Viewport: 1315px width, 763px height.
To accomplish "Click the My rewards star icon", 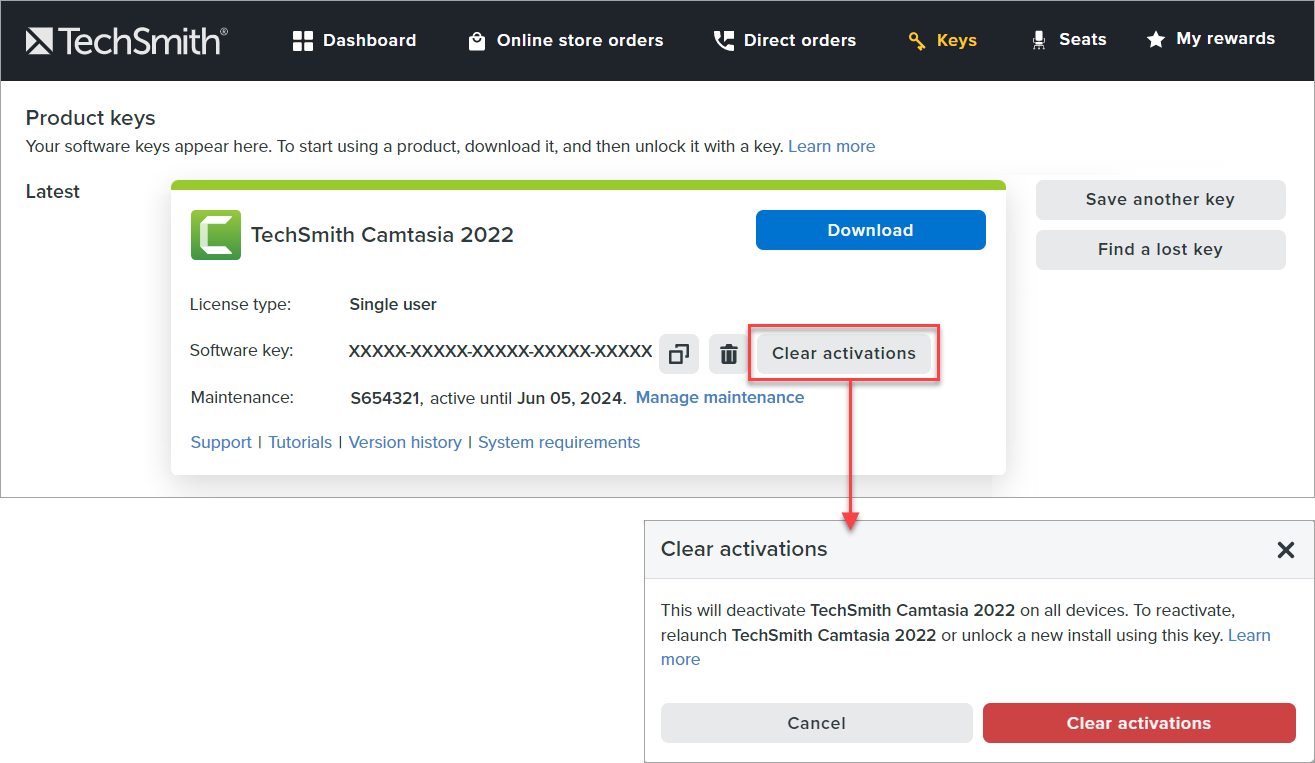I will tap(1157, 39).
